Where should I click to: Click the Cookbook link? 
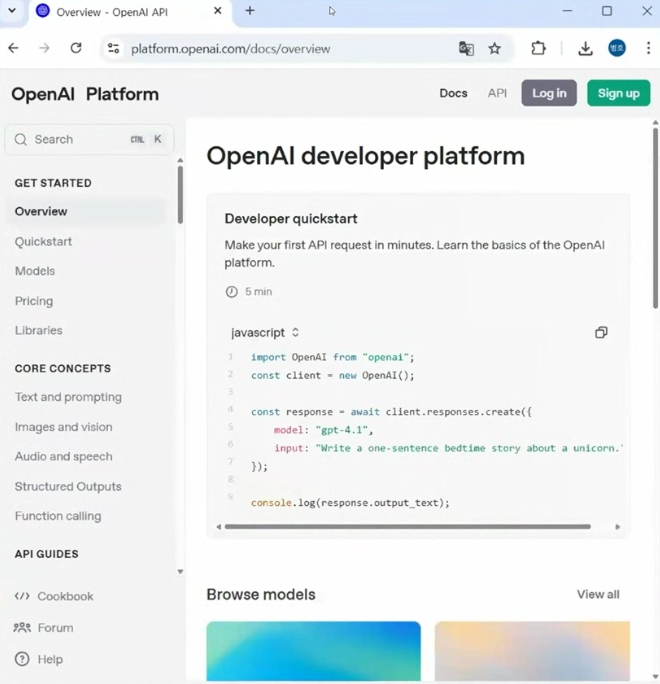click(x=65, y=596)
